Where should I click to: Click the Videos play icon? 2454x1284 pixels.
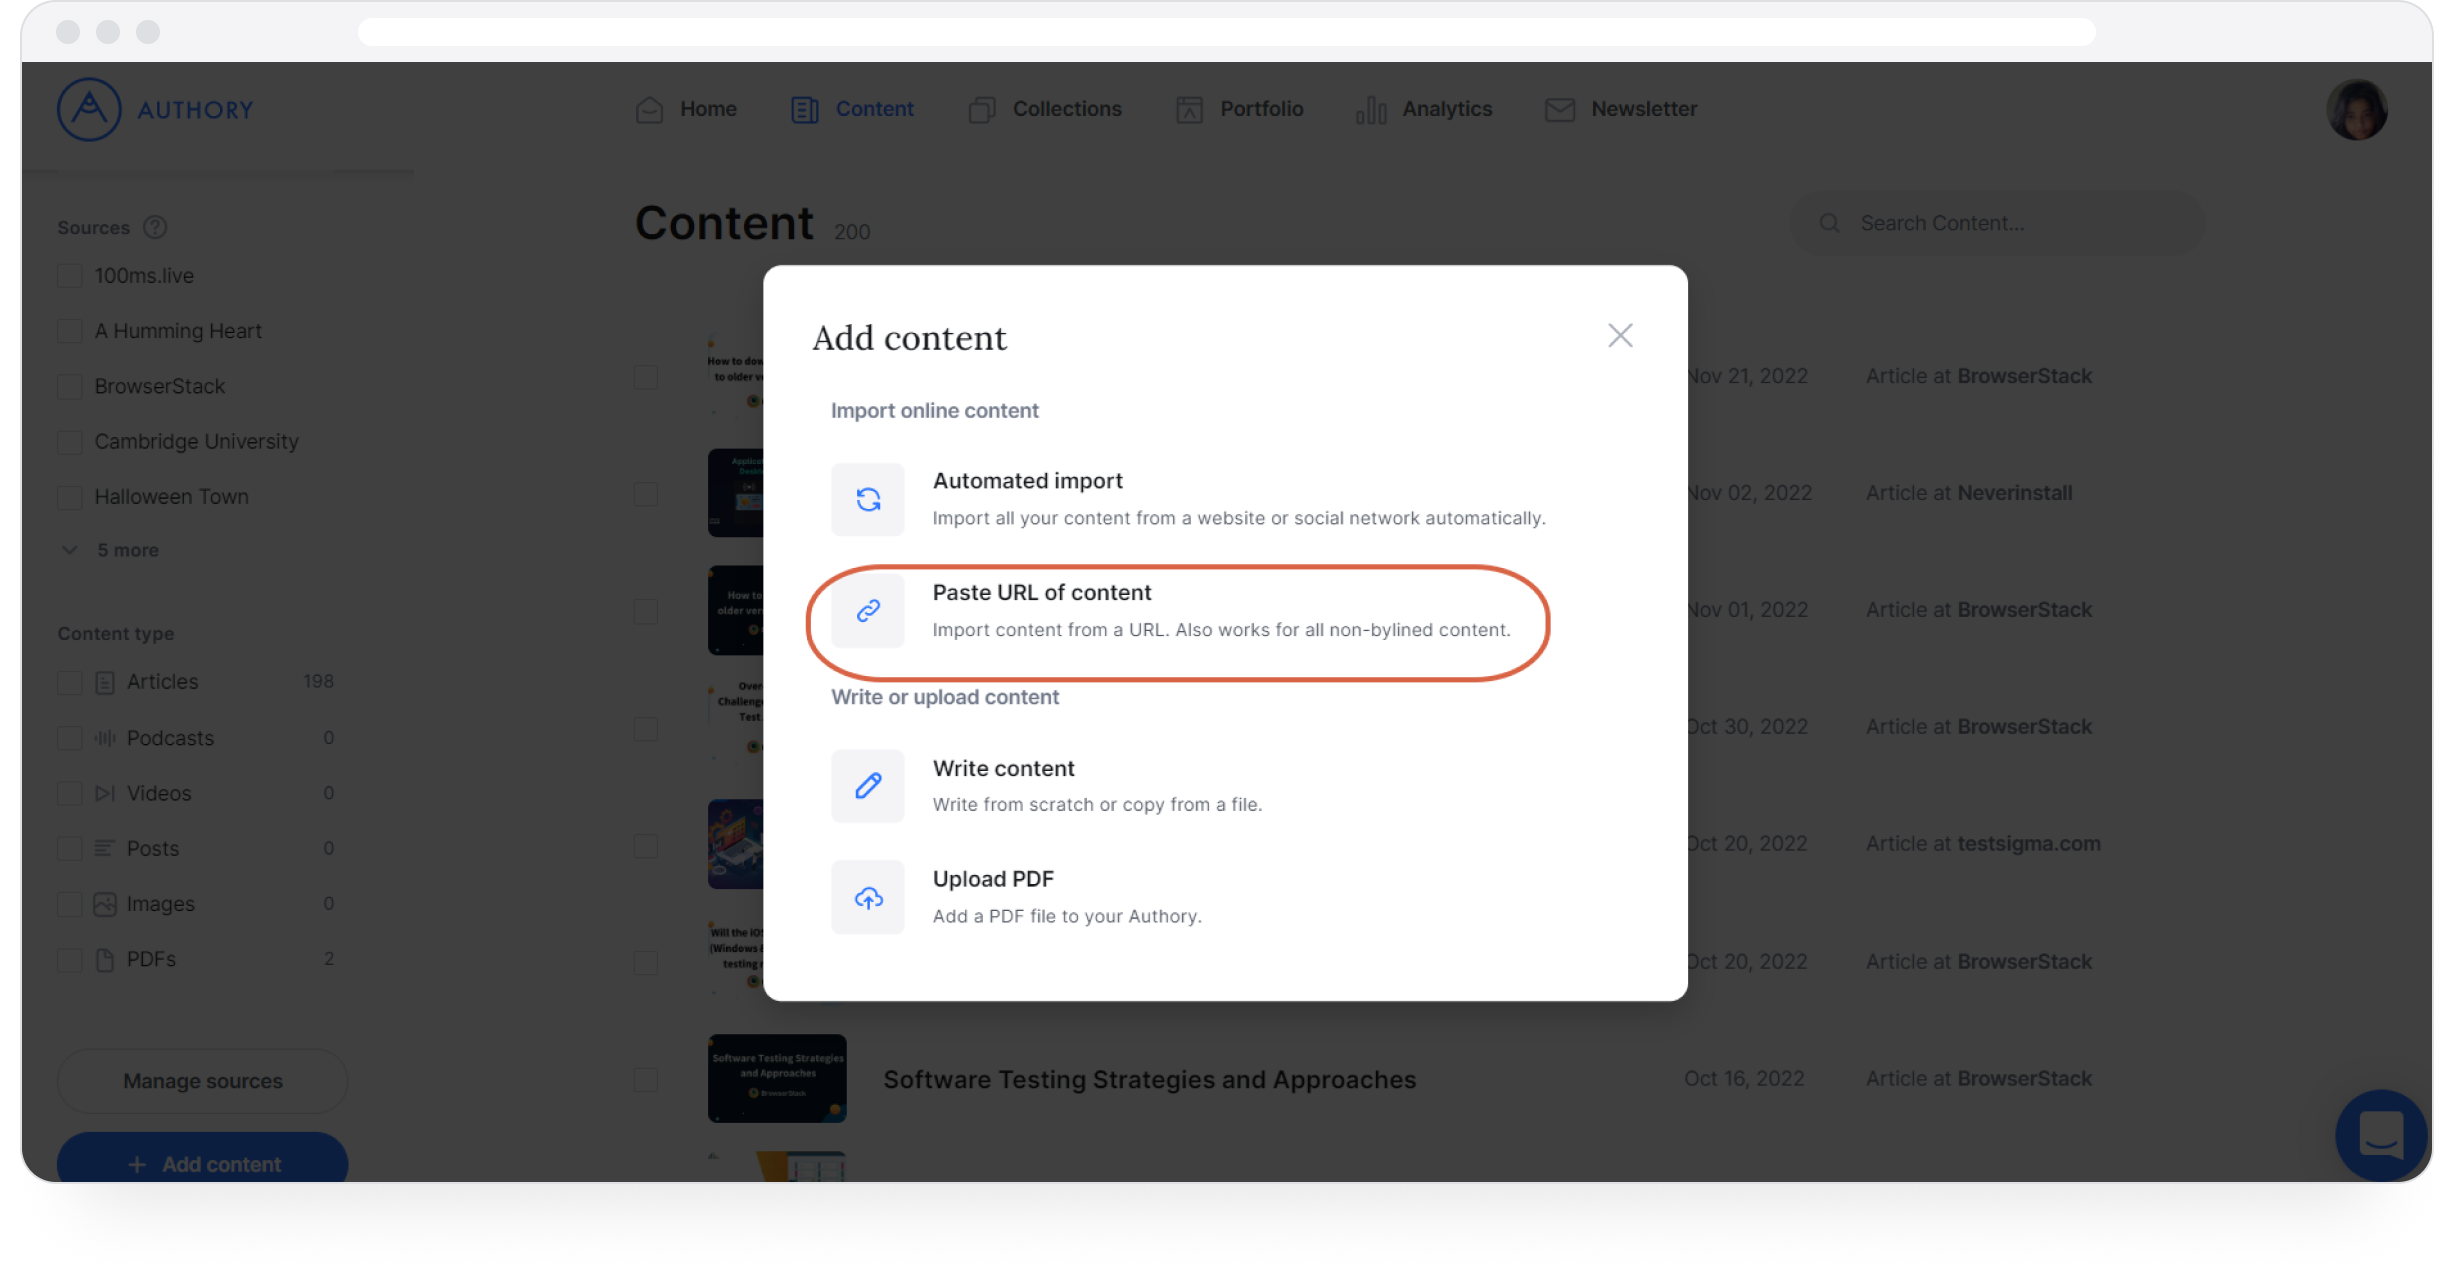point(105,793)
